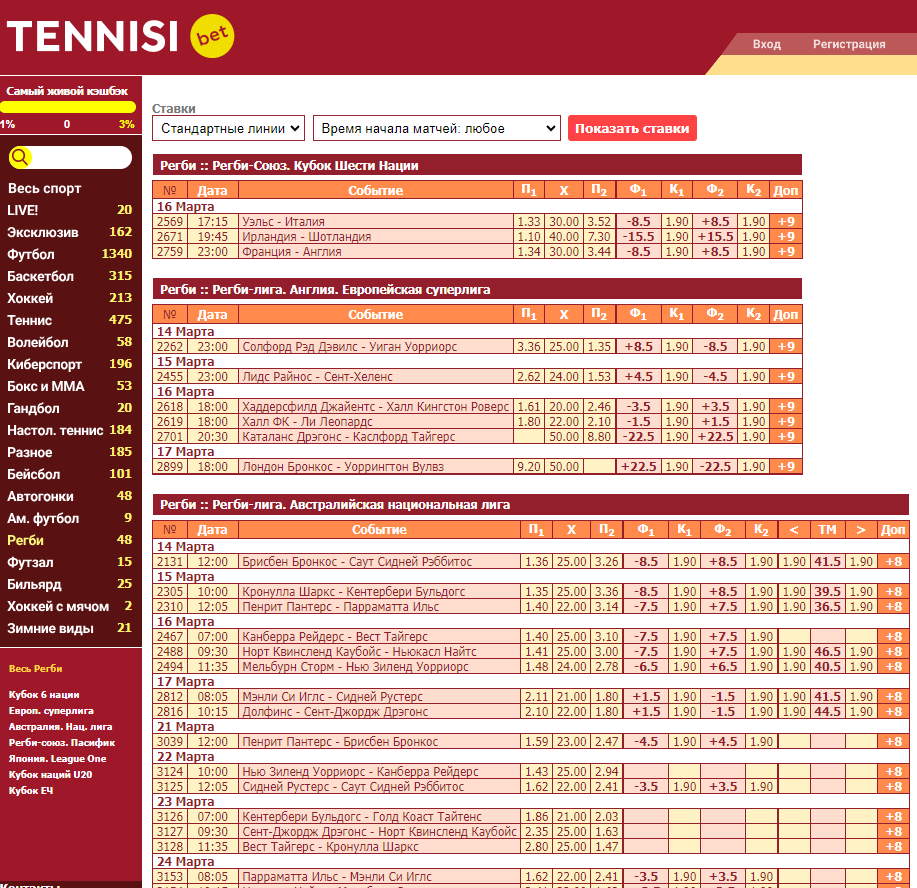Focus the sidebar search input field
Screen dimensions: 917x888
(x=70, y=157)
